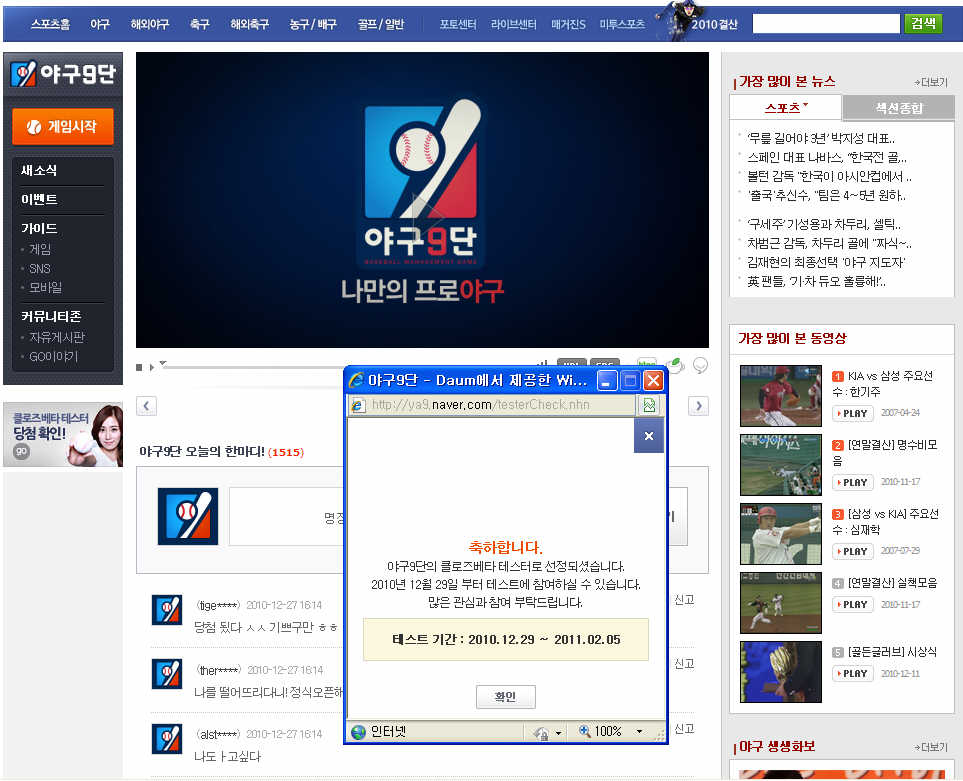Open 자유게시판 in the sidebar community section
963x781 pixels.
point(56,337)
